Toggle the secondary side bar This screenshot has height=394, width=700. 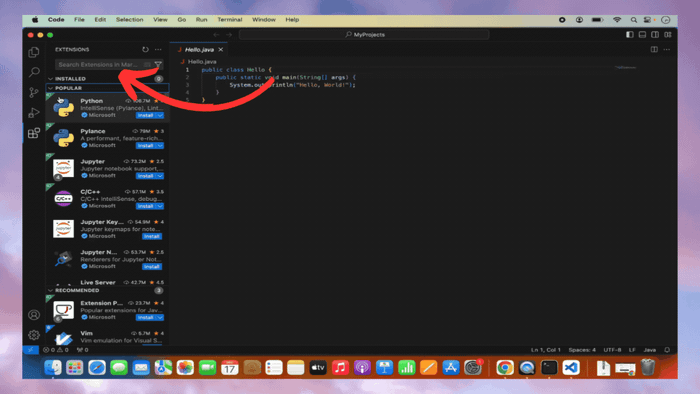click(655, 34)
